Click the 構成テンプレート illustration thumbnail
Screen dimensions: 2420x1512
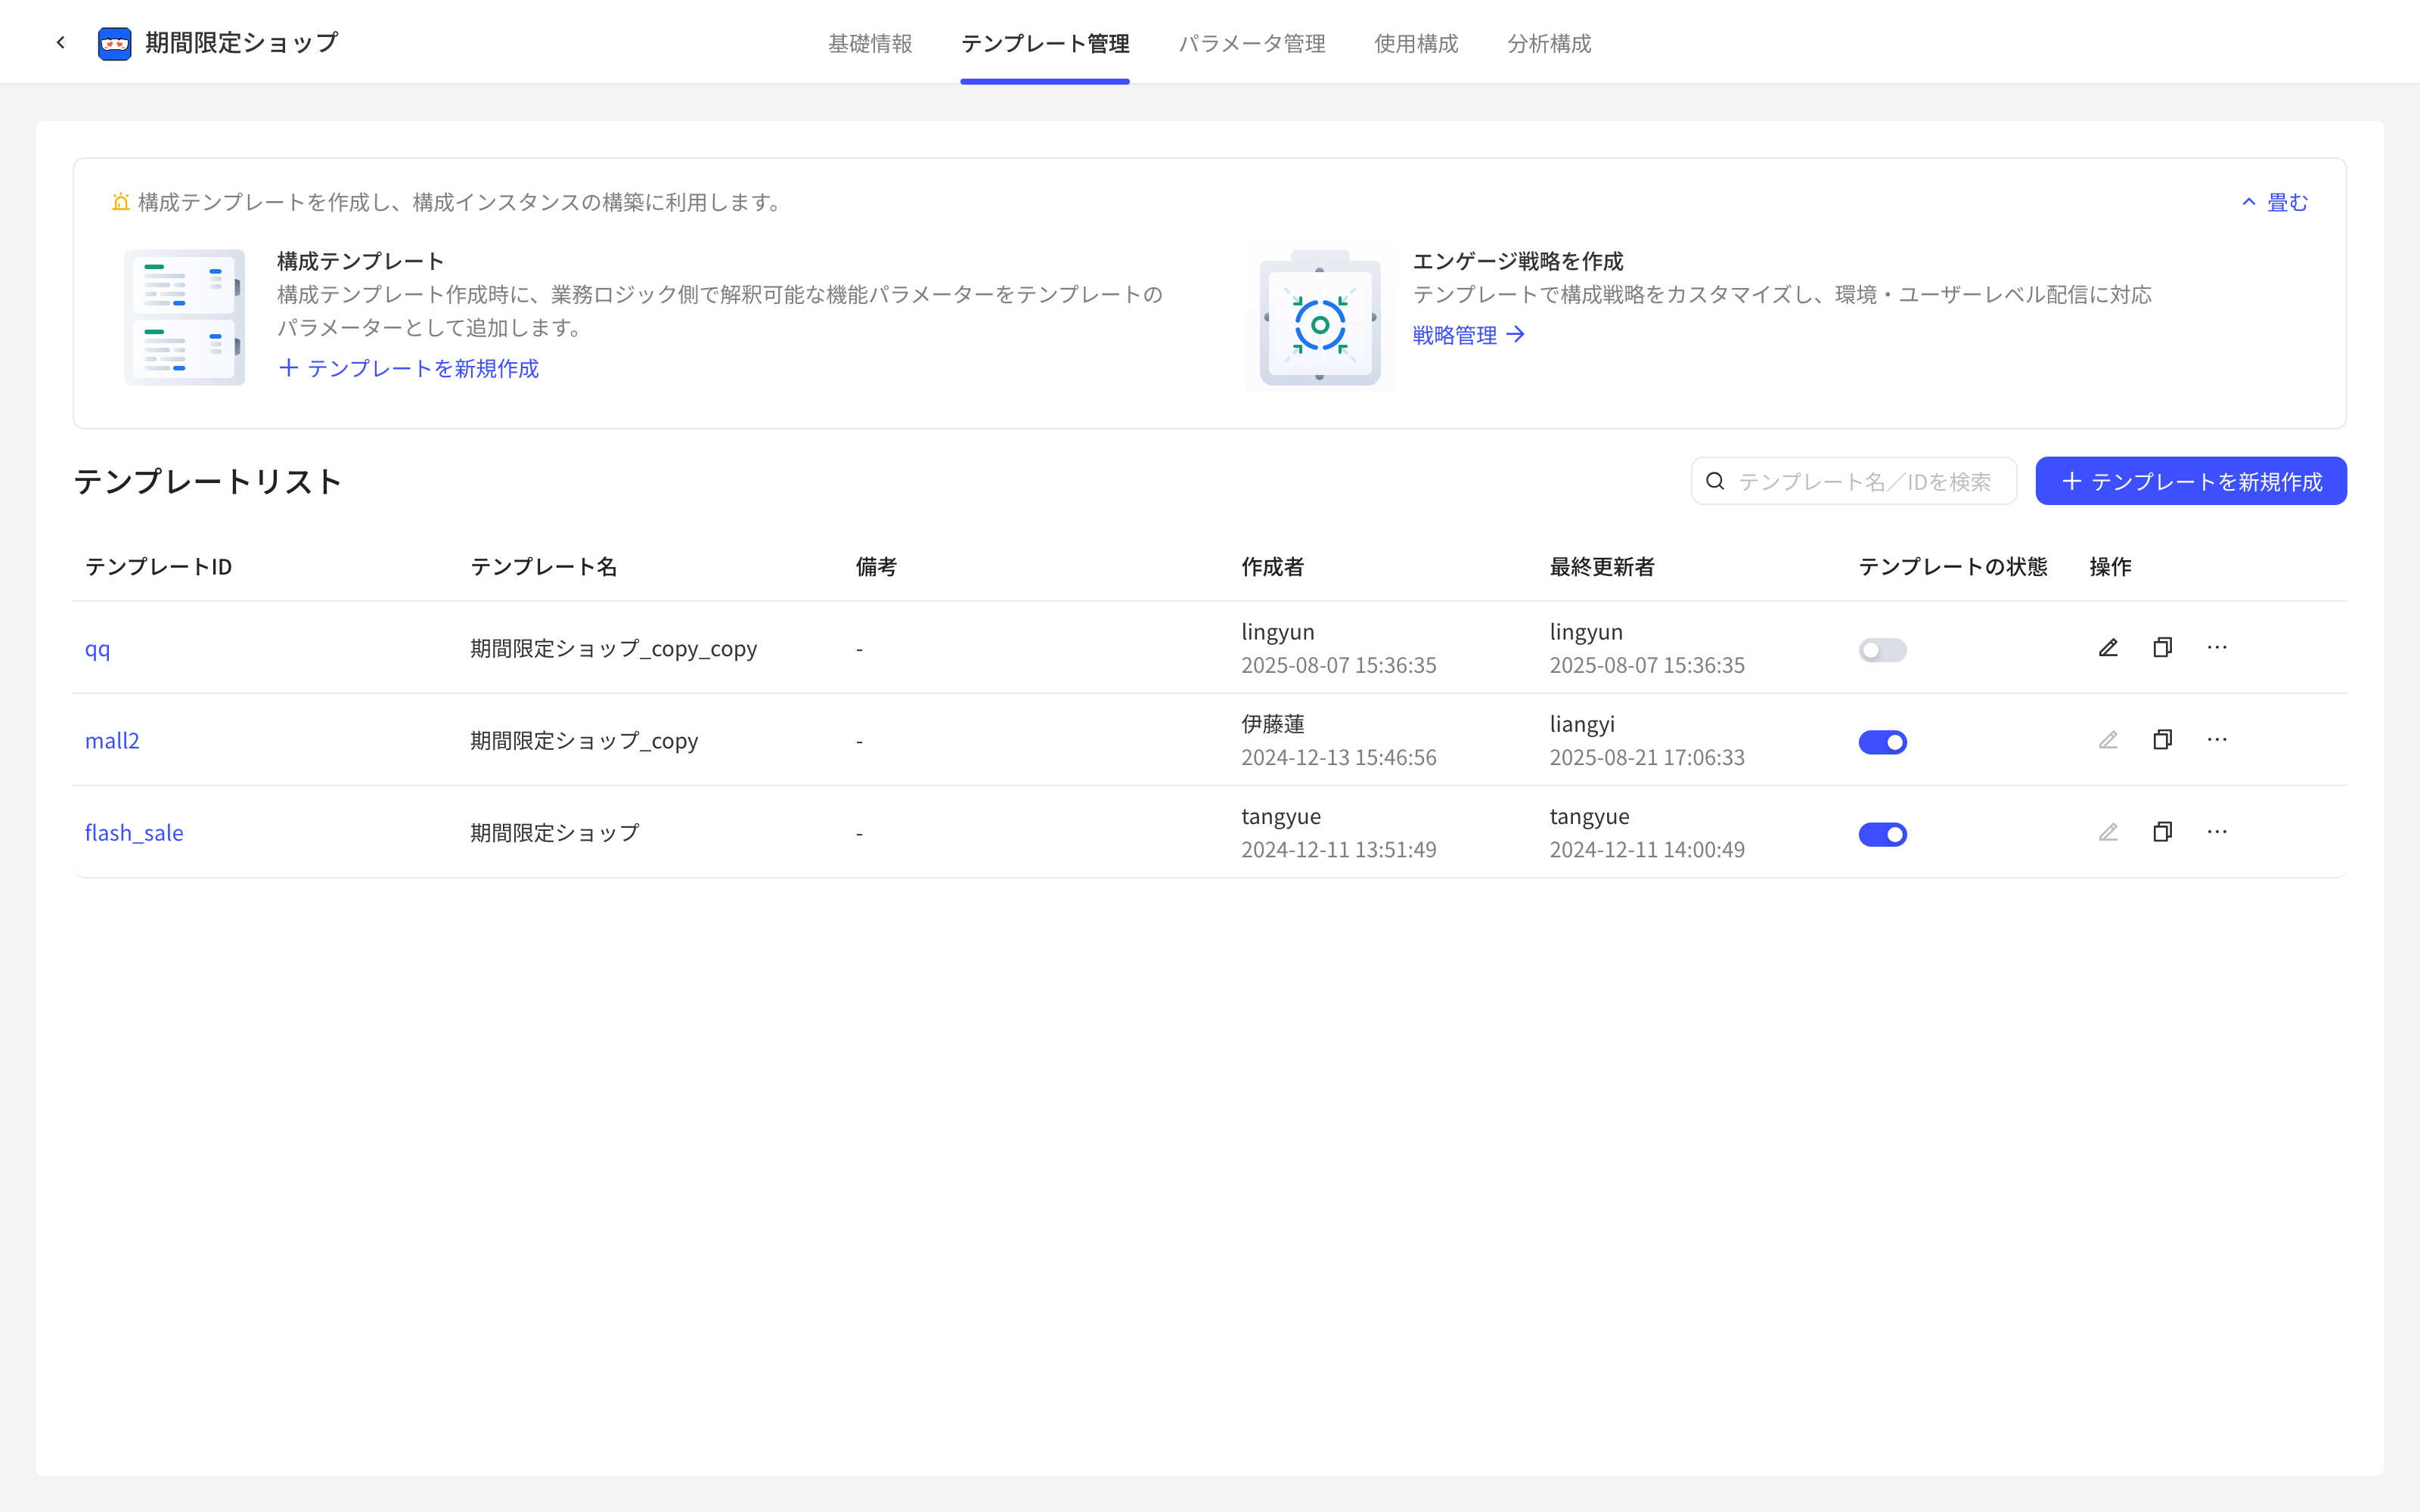click(184, 317)
